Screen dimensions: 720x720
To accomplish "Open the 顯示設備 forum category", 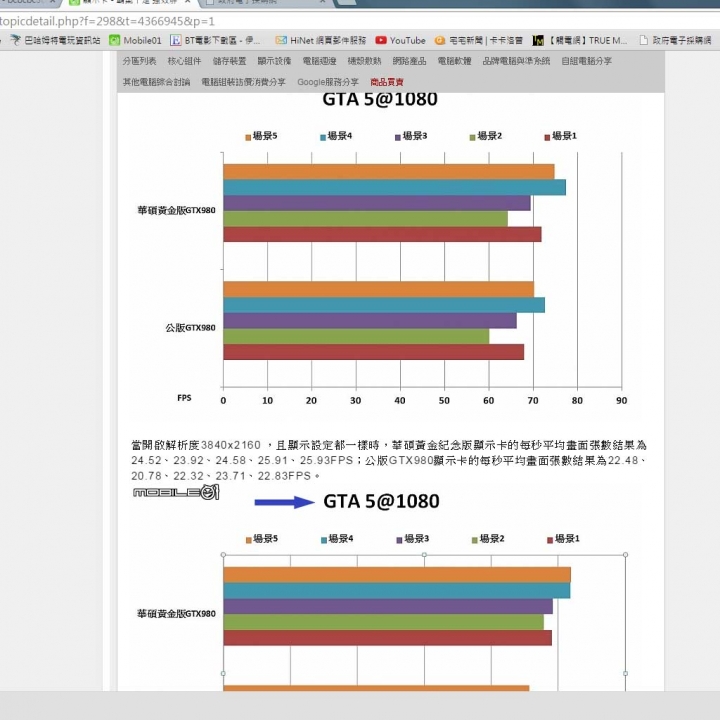I will coord(274,61).
